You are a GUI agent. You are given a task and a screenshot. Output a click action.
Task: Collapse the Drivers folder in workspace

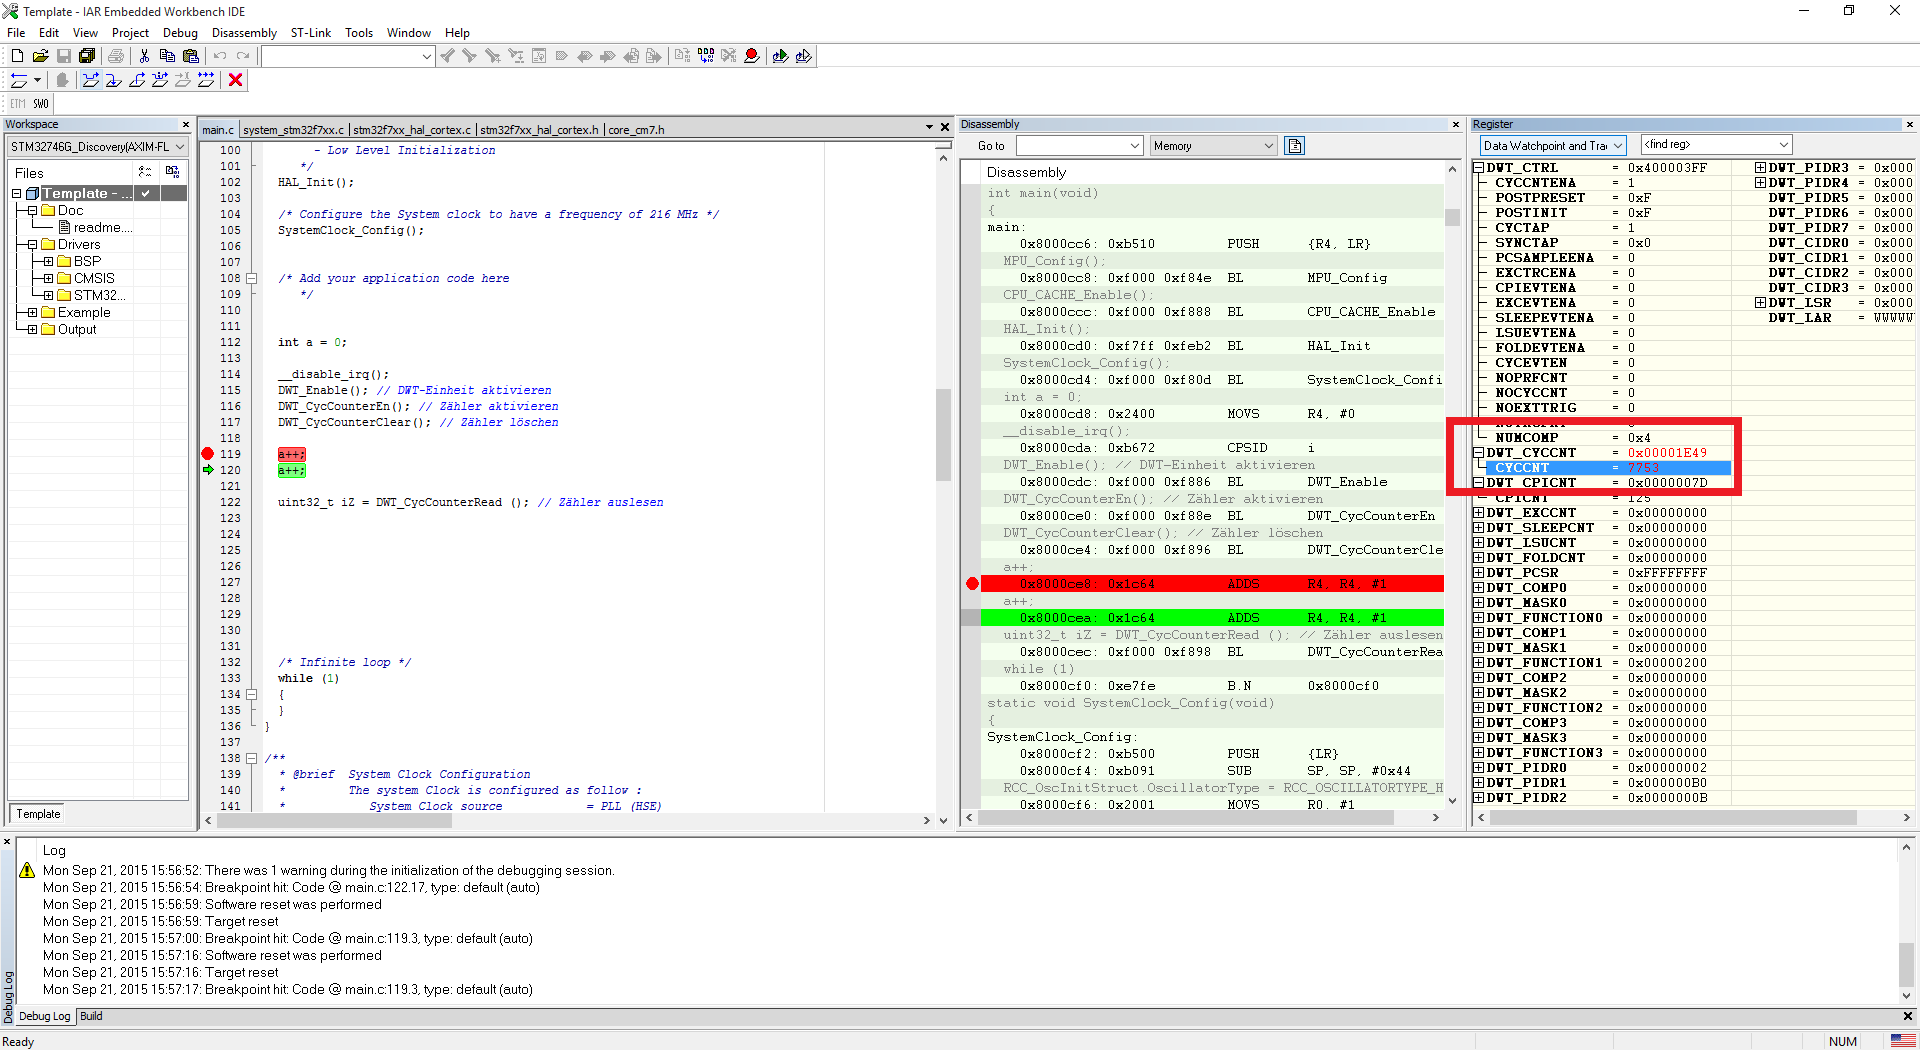(32, 245)
